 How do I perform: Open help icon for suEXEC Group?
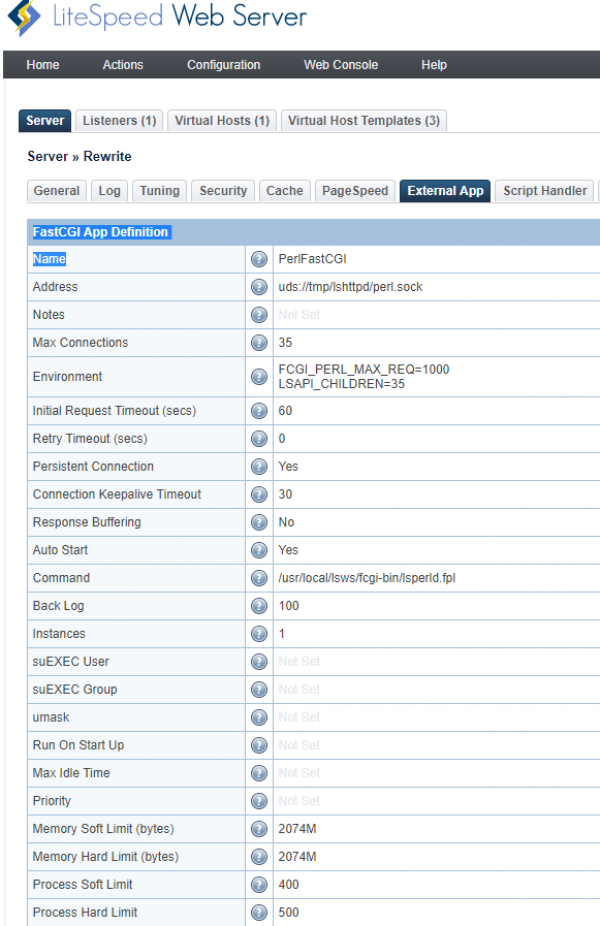pos(259,689)
